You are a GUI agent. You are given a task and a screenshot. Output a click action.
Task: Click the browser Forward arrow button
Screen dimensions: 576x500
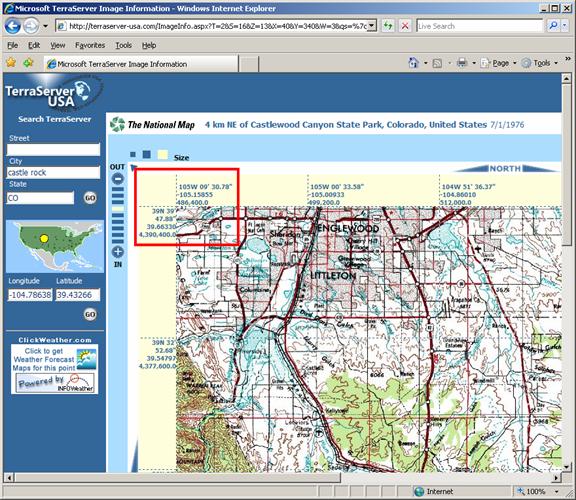(x=31, y=26)
